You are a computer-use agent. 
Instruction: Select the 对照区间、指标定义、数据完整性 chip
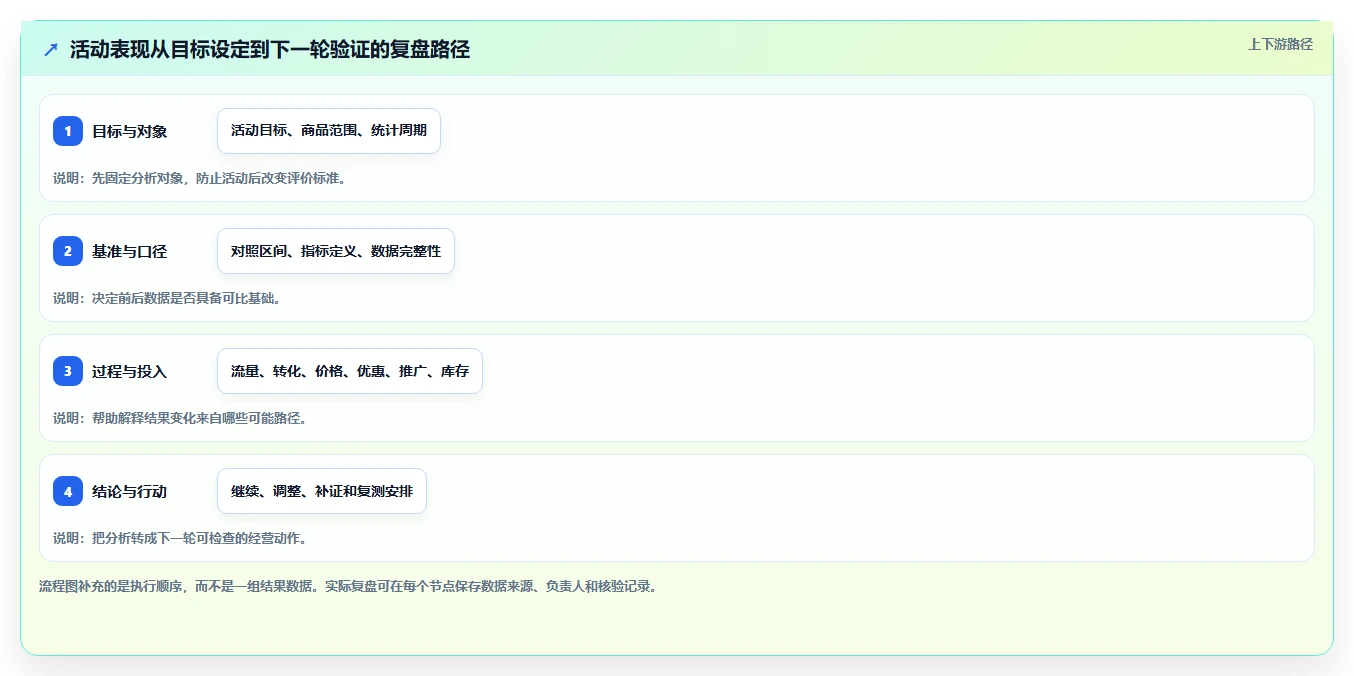(336, 251)
